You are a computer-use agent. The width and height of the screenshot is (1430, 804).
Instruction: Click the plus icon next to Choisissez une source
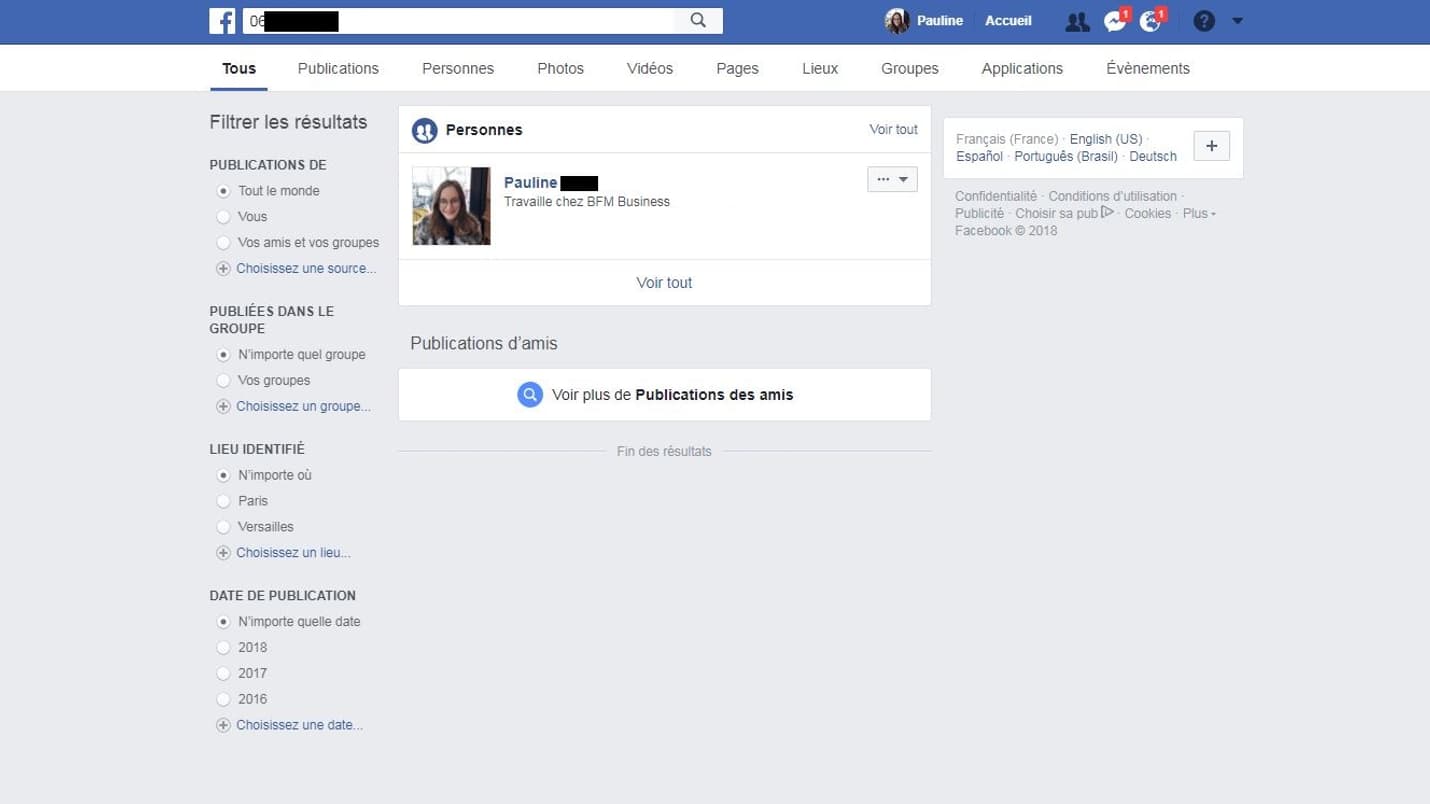click(x=223, y=269)
